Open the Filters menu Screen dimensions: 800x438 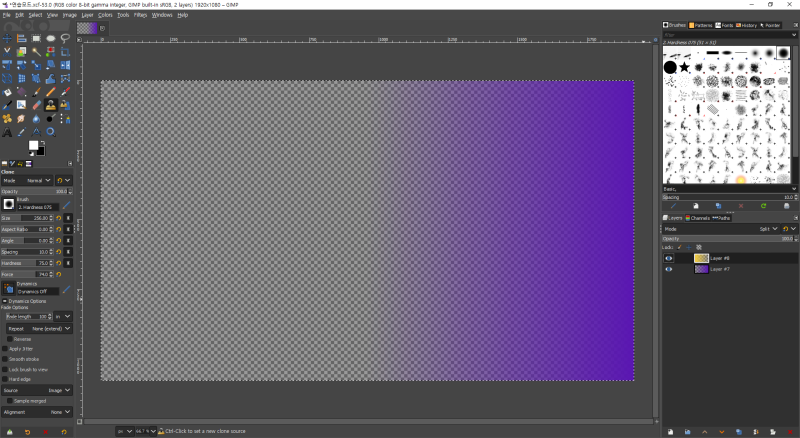[140, 15]
